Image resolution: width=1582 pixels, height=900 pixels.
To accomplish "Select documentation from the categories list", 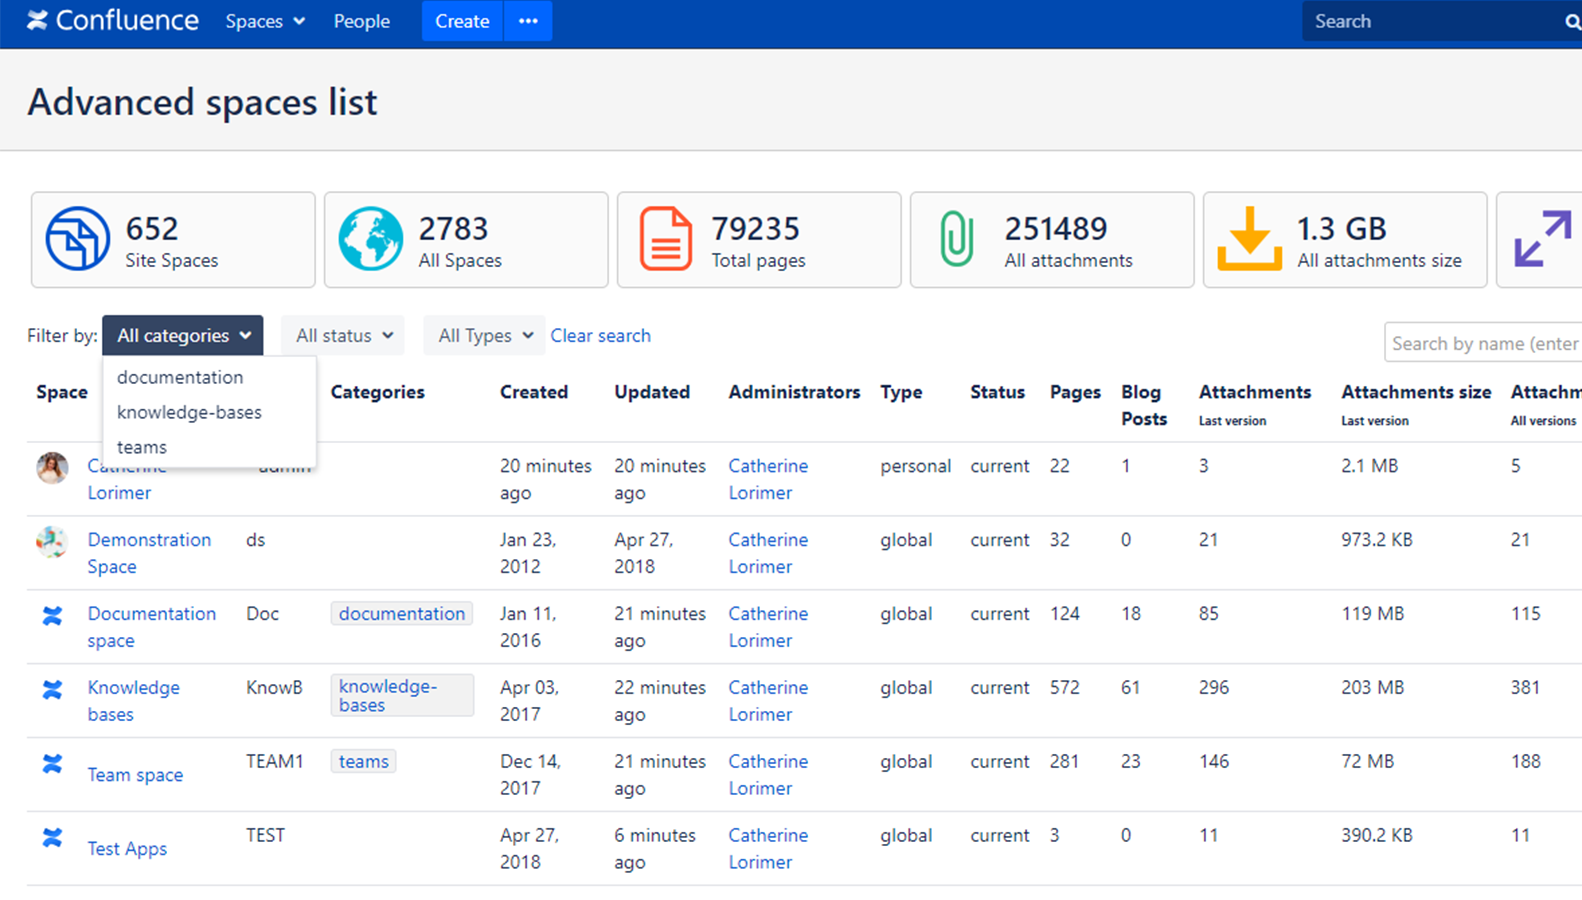I will 180,377.
